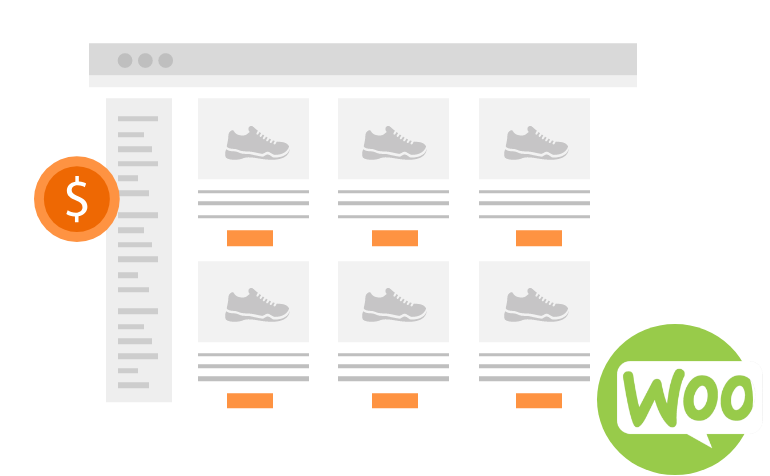This screenshot has width=770, height=476.
Task: Click orange button under bottom-left product
Action: pos(250,401)
